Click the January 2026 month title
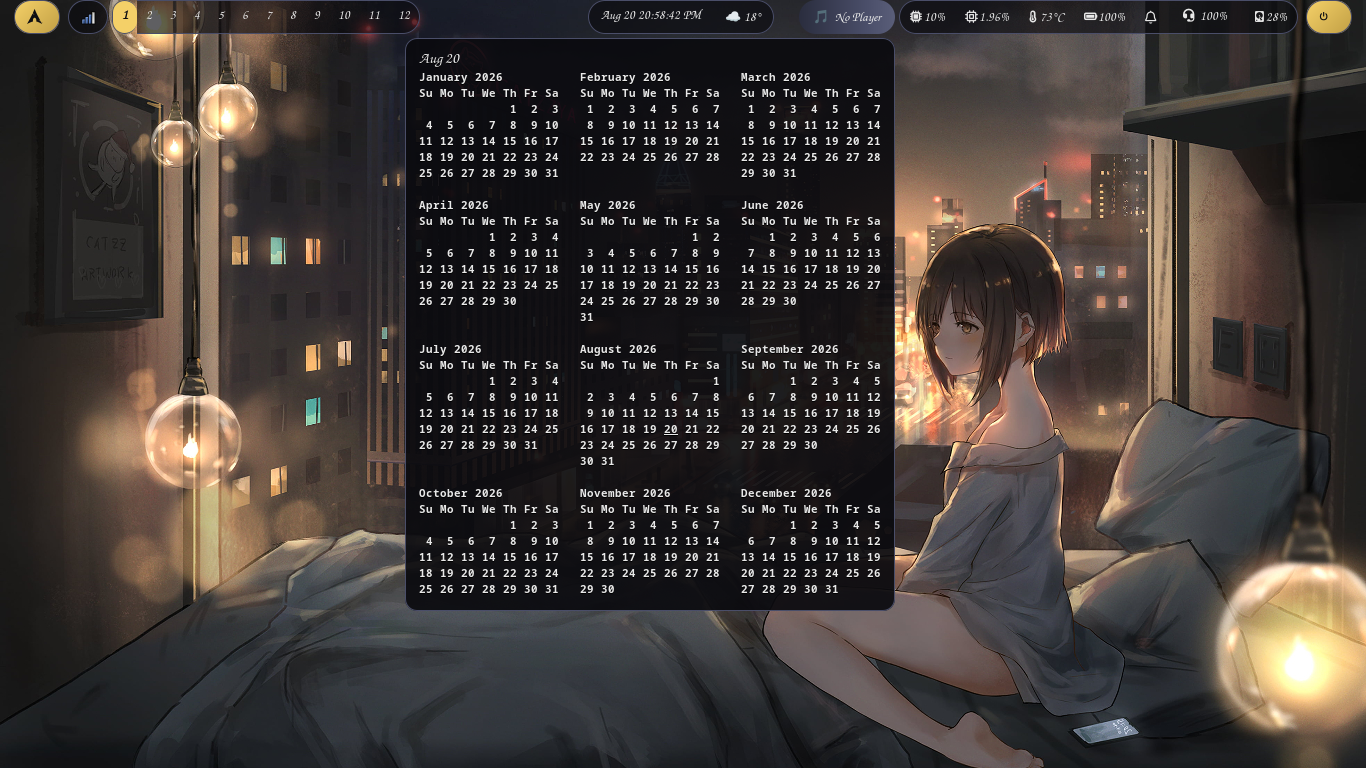 click(x=461, y=77)
